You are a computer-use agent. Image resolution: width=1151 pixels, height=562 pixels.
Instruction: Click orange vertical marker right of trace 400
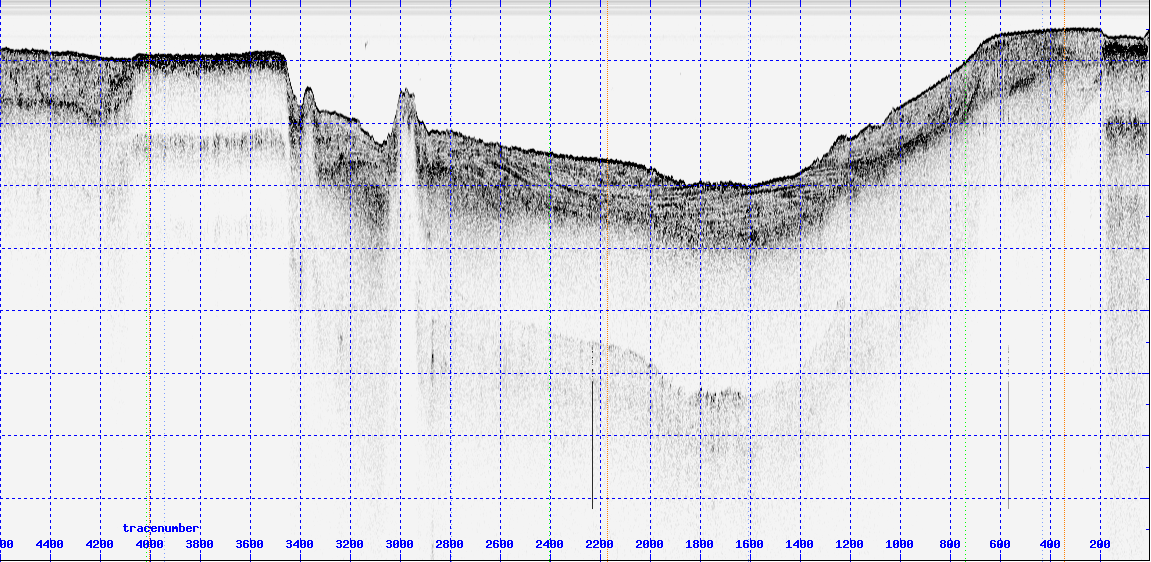pyautogui.click(x=1064, y=281)
